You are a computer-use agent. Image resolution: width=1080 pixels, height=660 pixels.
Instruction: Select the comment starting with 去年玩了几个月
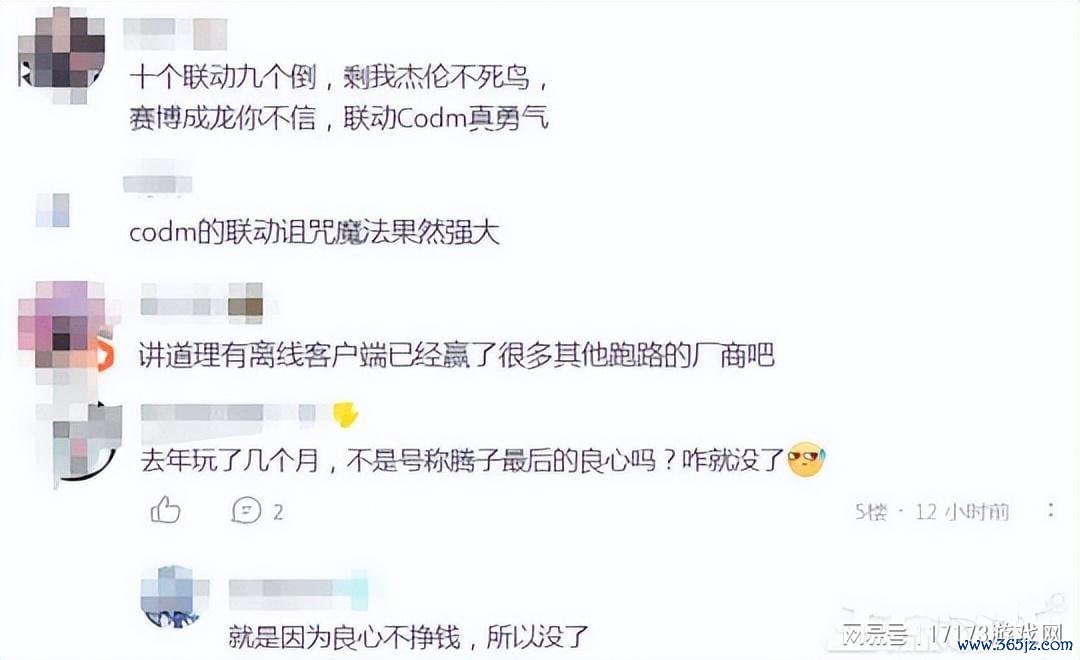coord(482,460)
